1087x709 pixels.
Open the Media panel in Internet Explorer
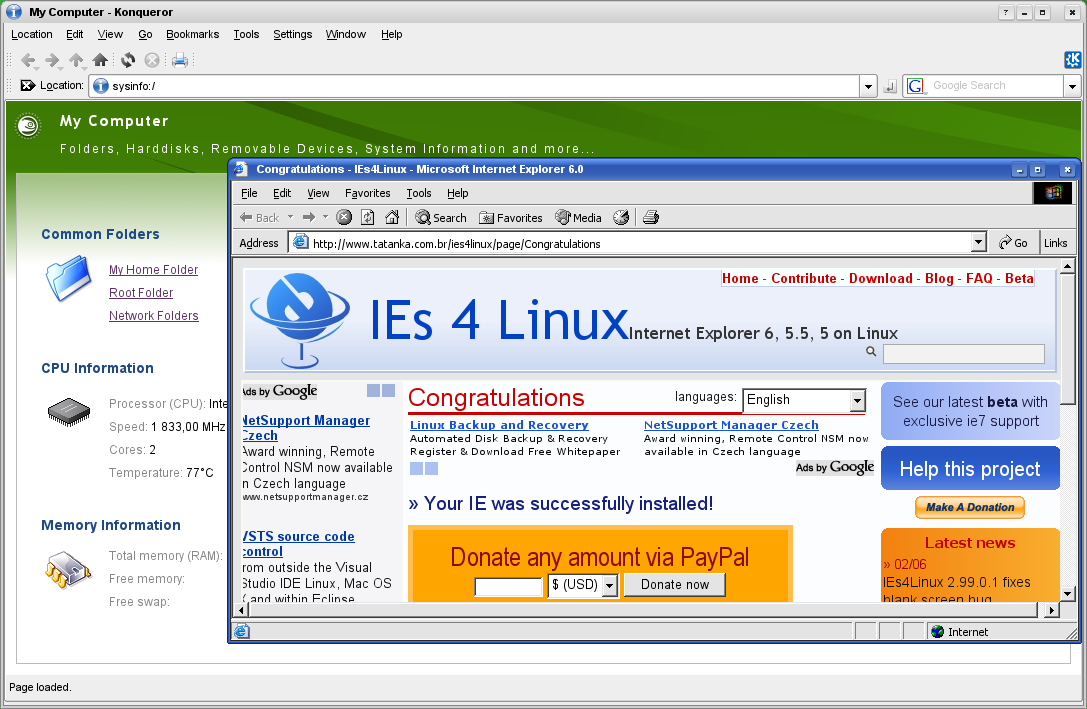[x=578, y=217]
